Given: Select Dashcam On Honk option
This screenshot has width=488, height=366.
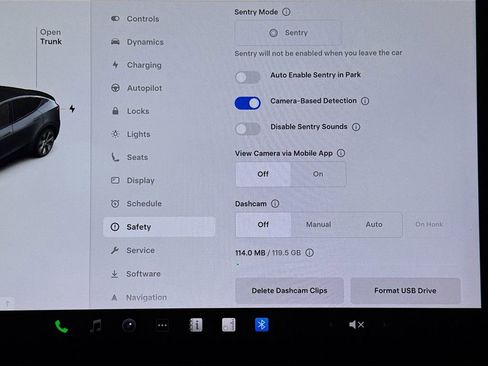Looking at the screenshot, I should (x=429, y=224).
